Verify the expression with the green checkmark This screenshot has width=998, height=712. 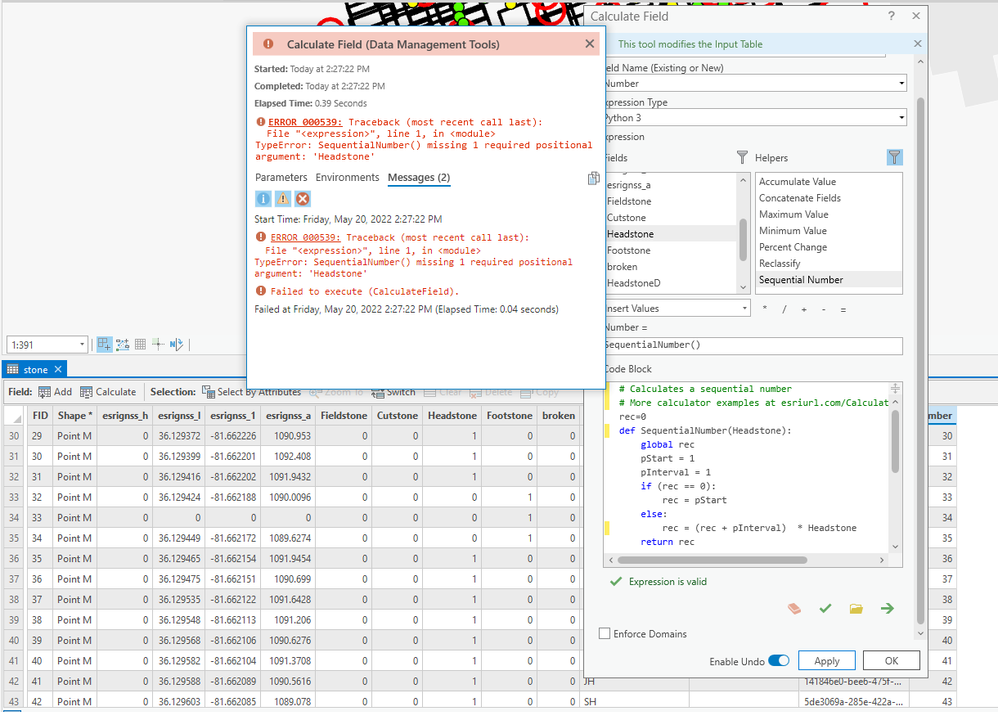pos(825,608)
